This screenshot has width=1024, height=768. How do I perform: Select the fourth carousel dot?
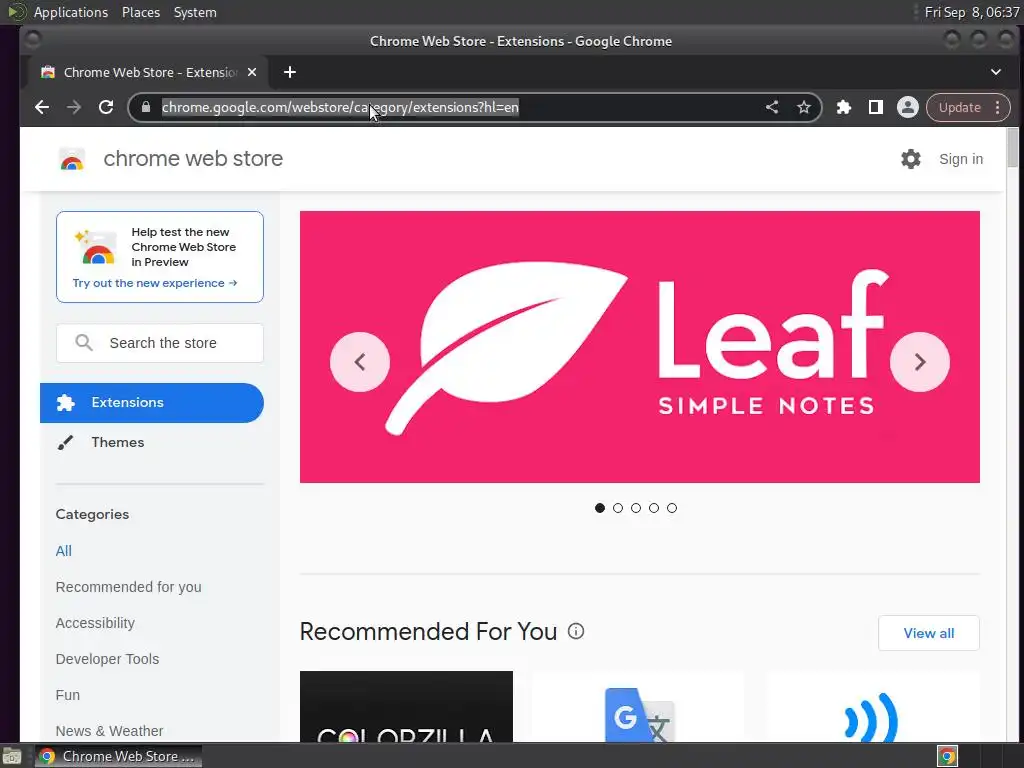(x=654, y=508)
